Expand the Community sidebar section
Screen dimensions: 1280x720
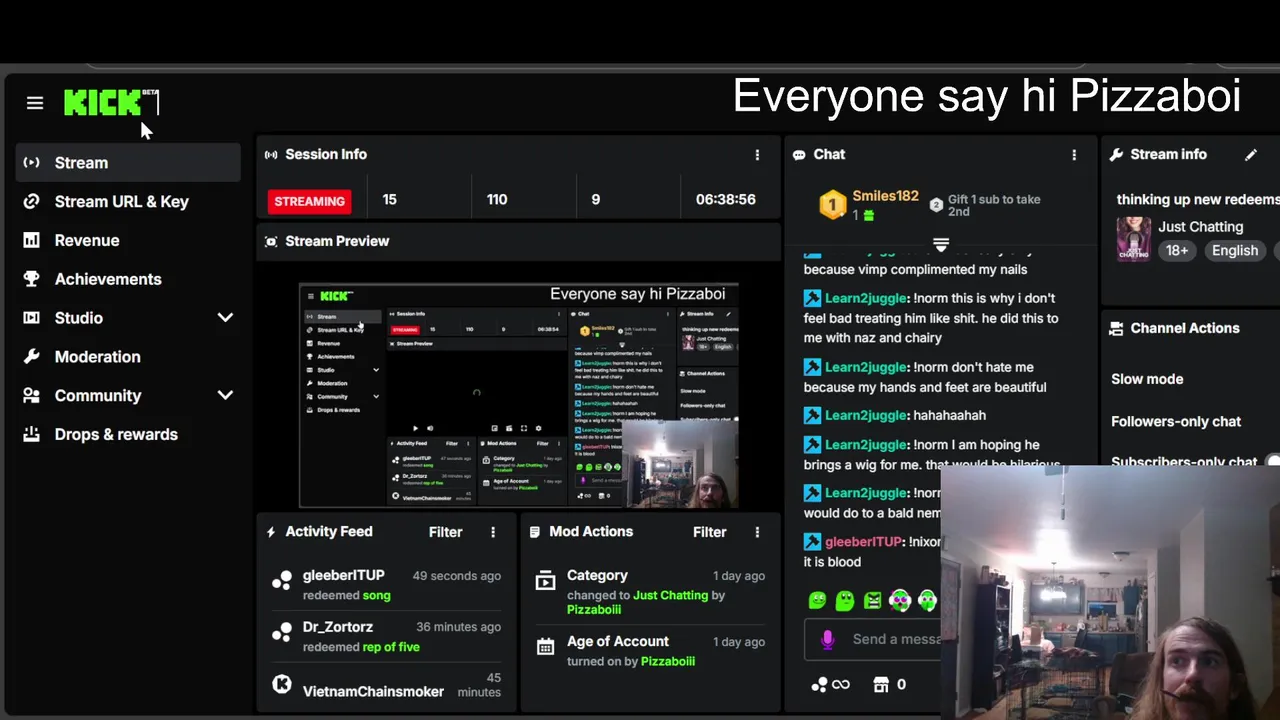point(225,396)
